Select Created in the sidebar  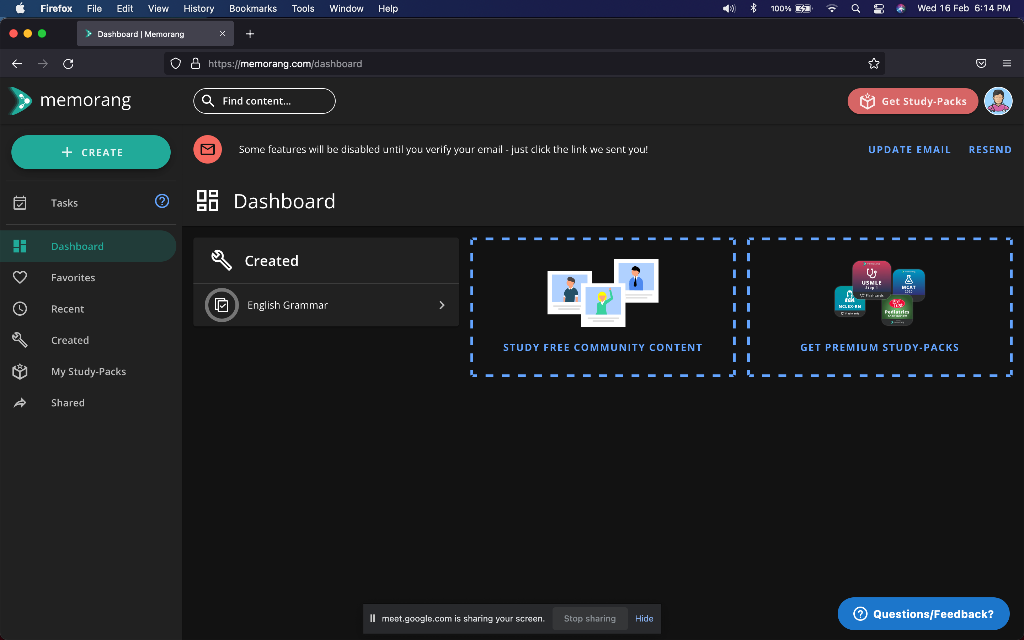coord(70,340)
